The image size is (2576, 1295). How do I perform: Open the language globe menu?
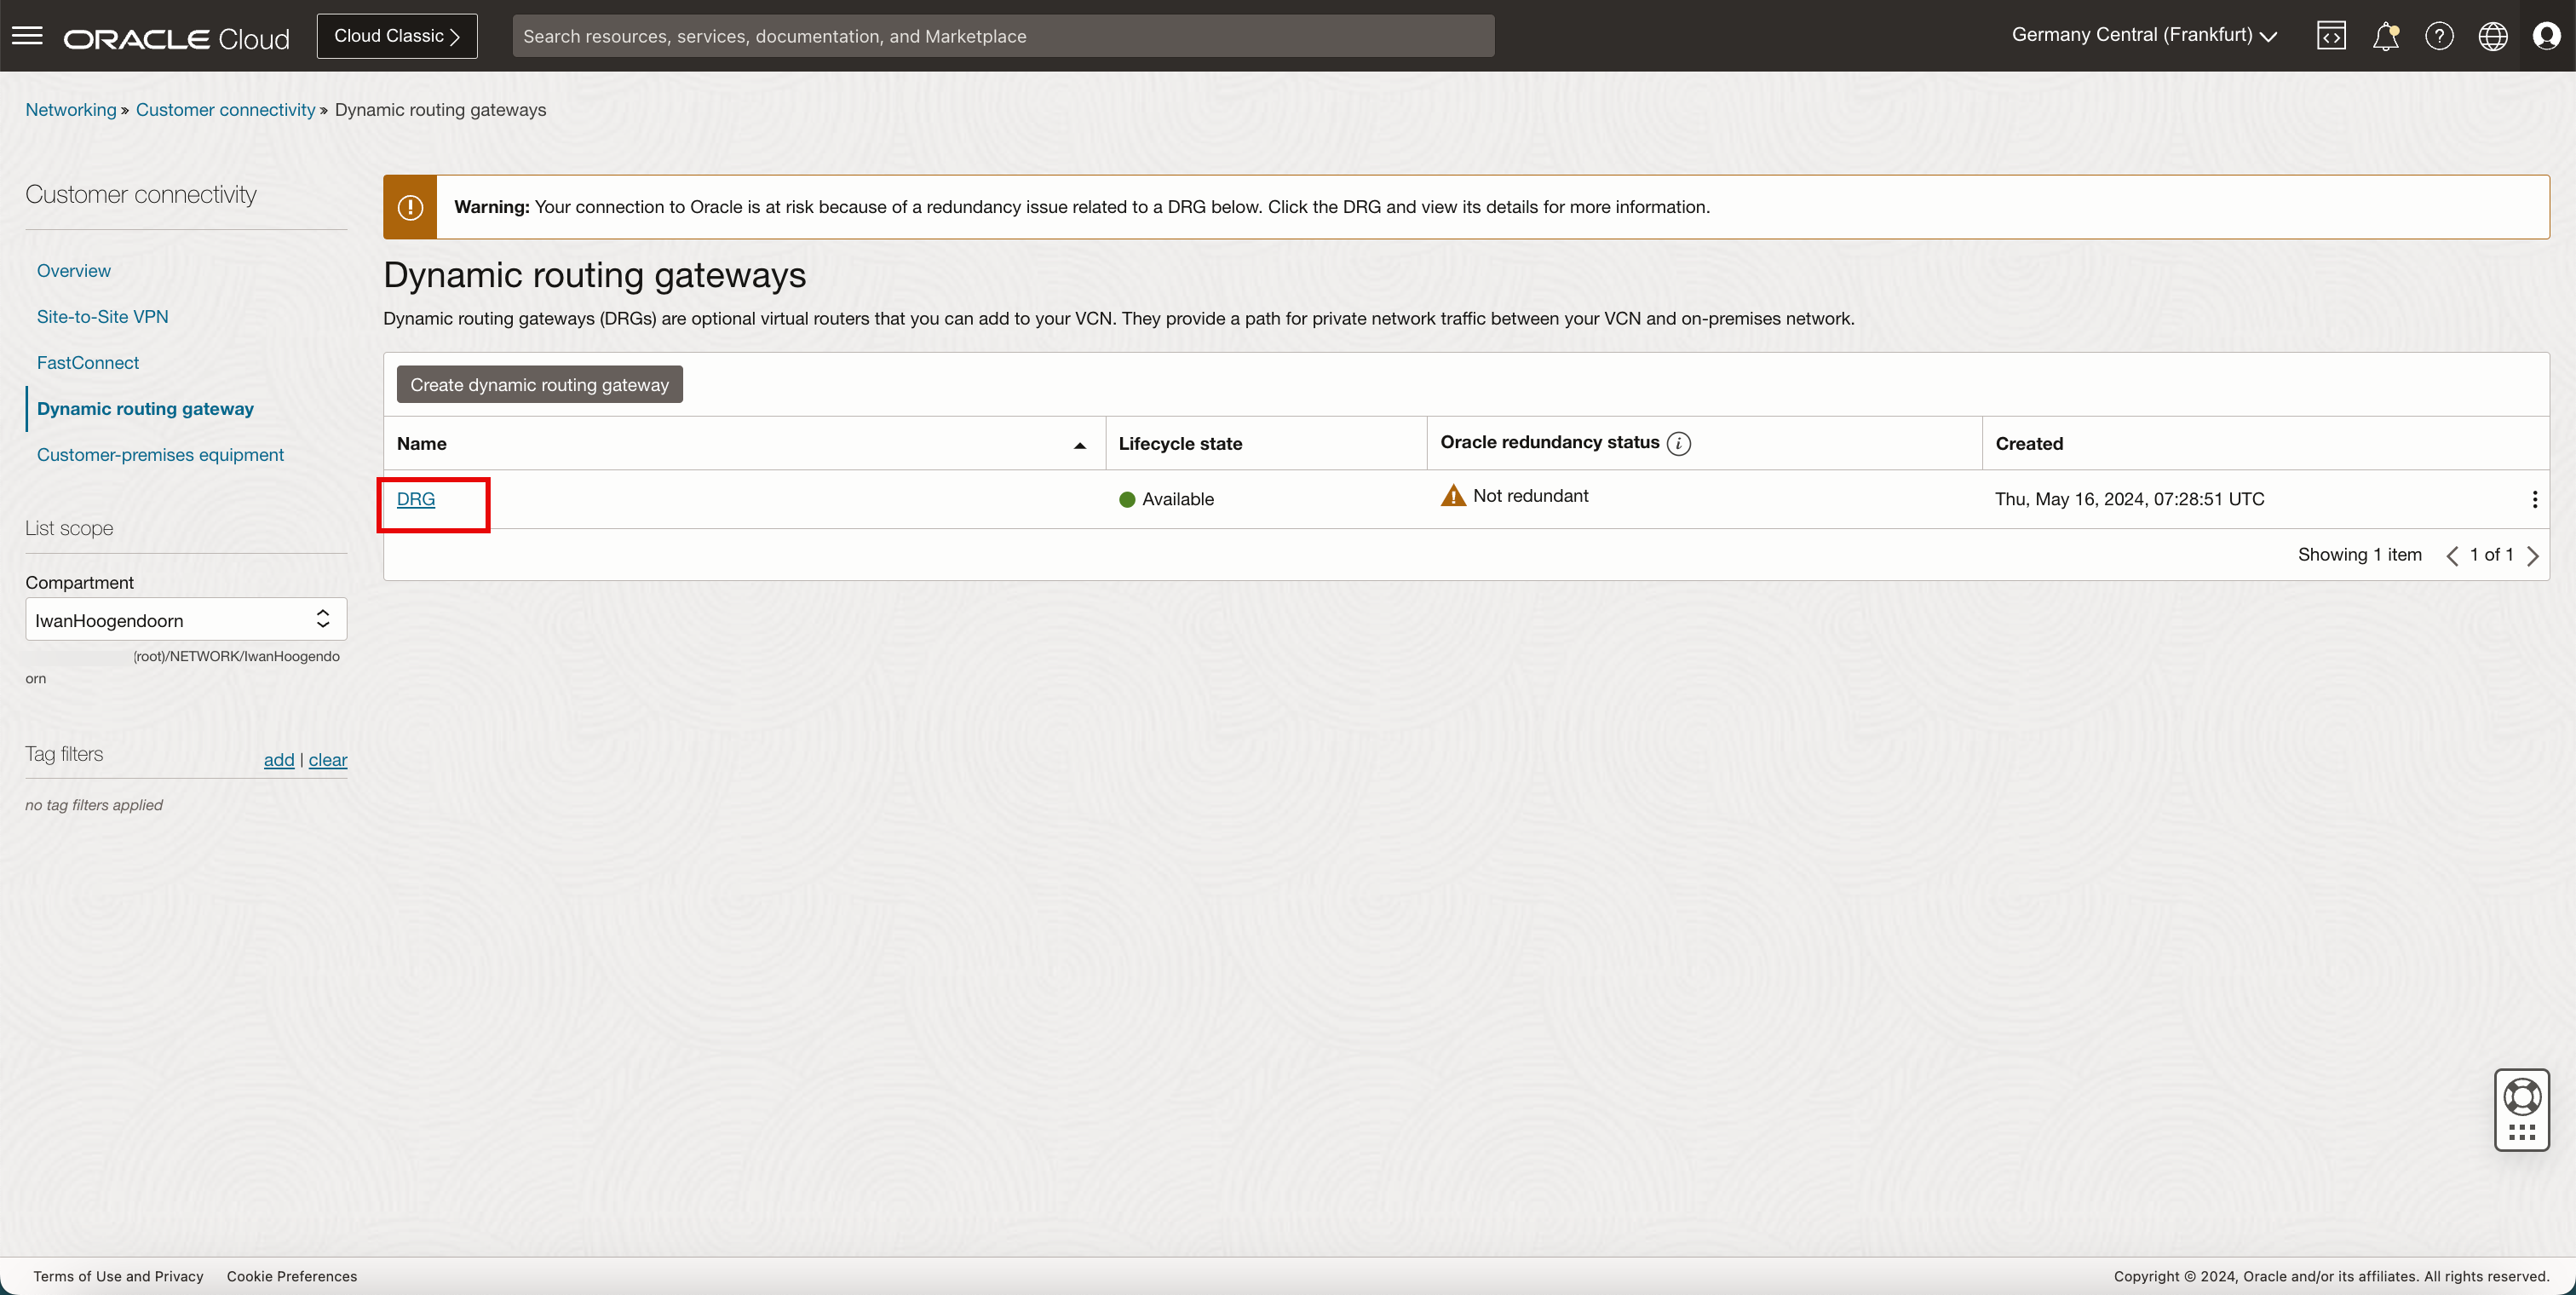point(2493,36)
